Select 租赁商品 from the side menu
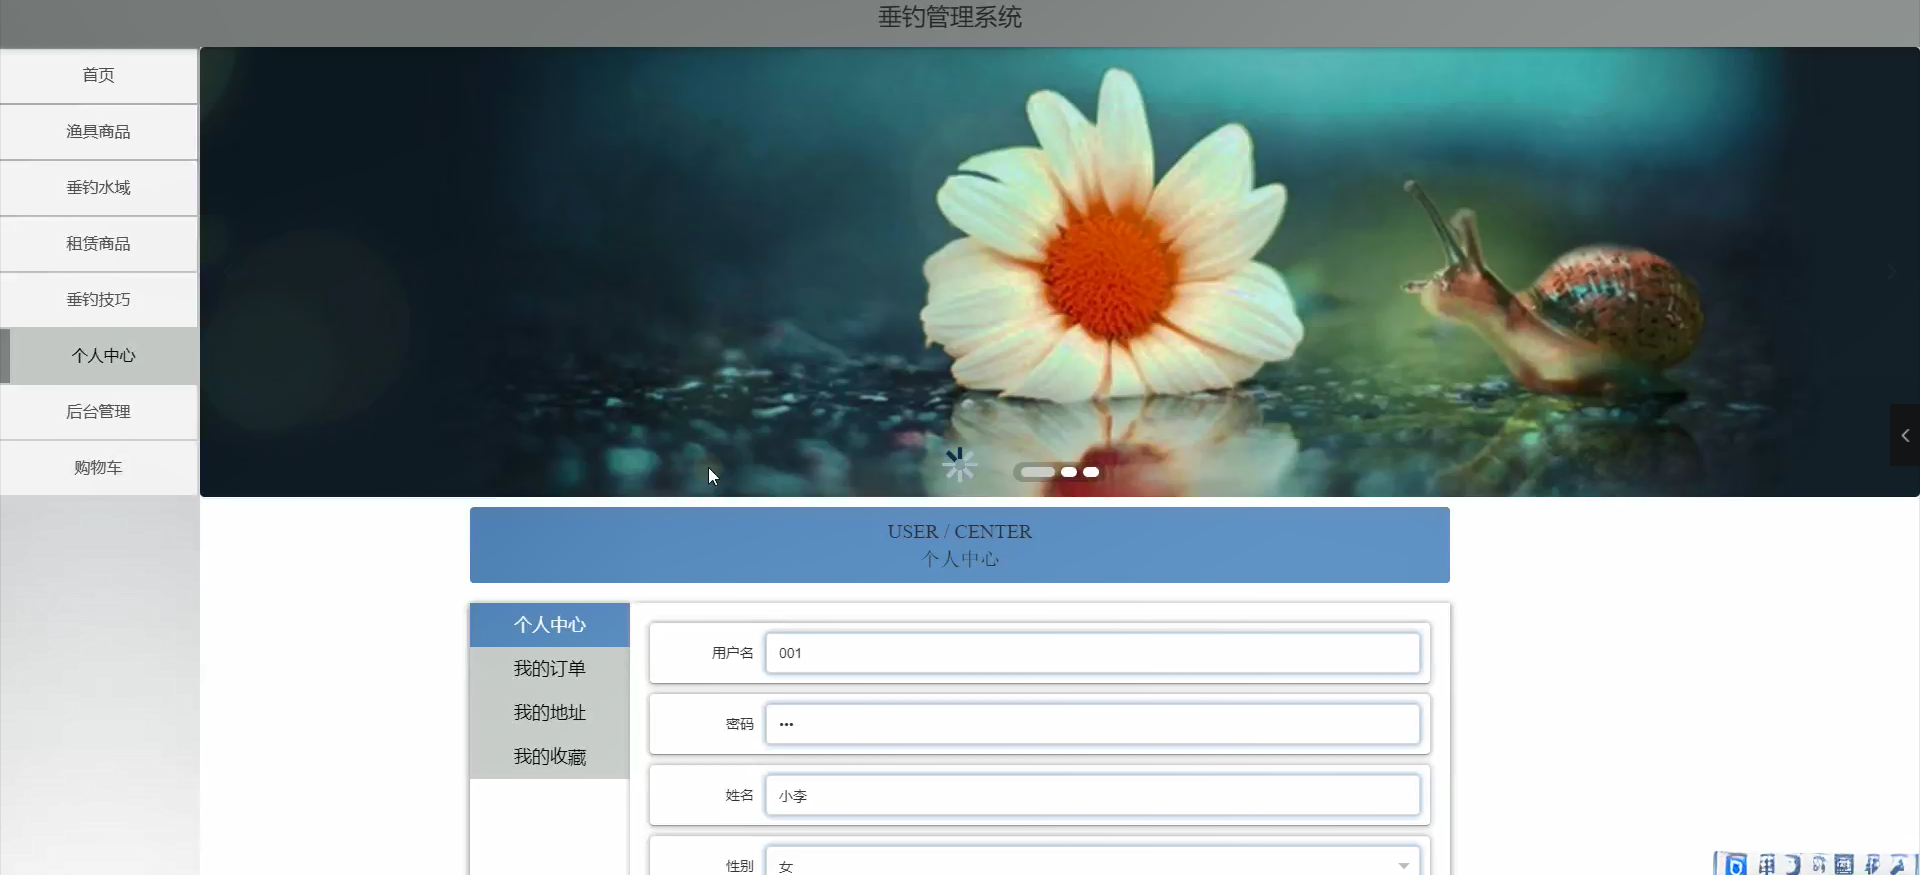Image resolution: width=1920 pixels, height=875 pixels. click(x=98, y=244)
